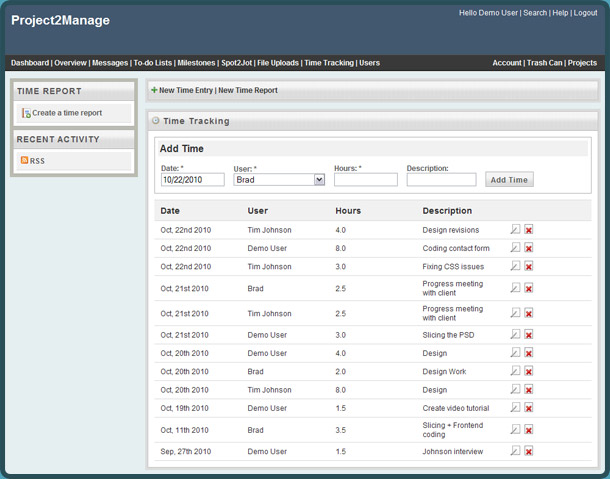Click Logout in the header
Image resolution: width=610 pixels, height=479 pixels.
(x=585, y=13)
